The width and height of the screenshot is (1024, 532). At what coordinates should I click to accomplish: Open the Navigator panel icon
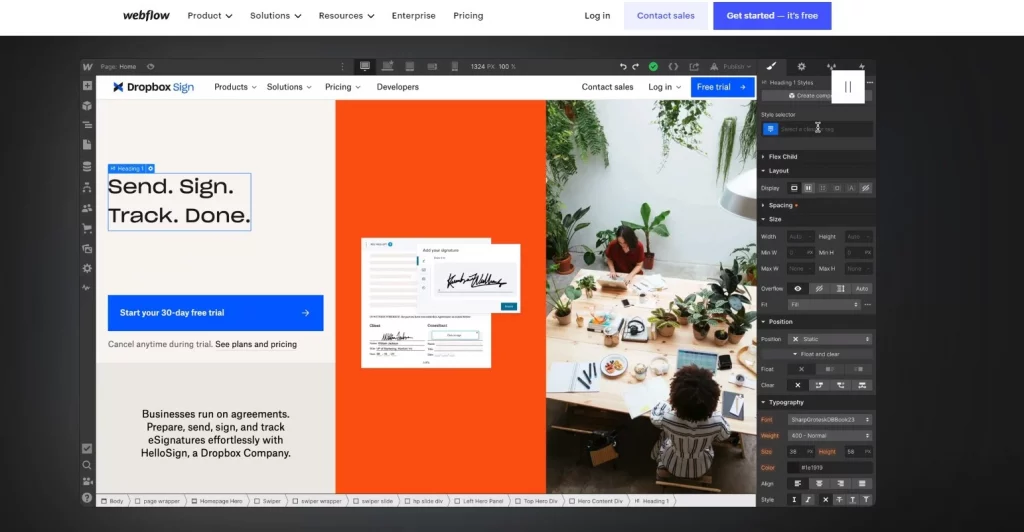(x=88, y=125)
